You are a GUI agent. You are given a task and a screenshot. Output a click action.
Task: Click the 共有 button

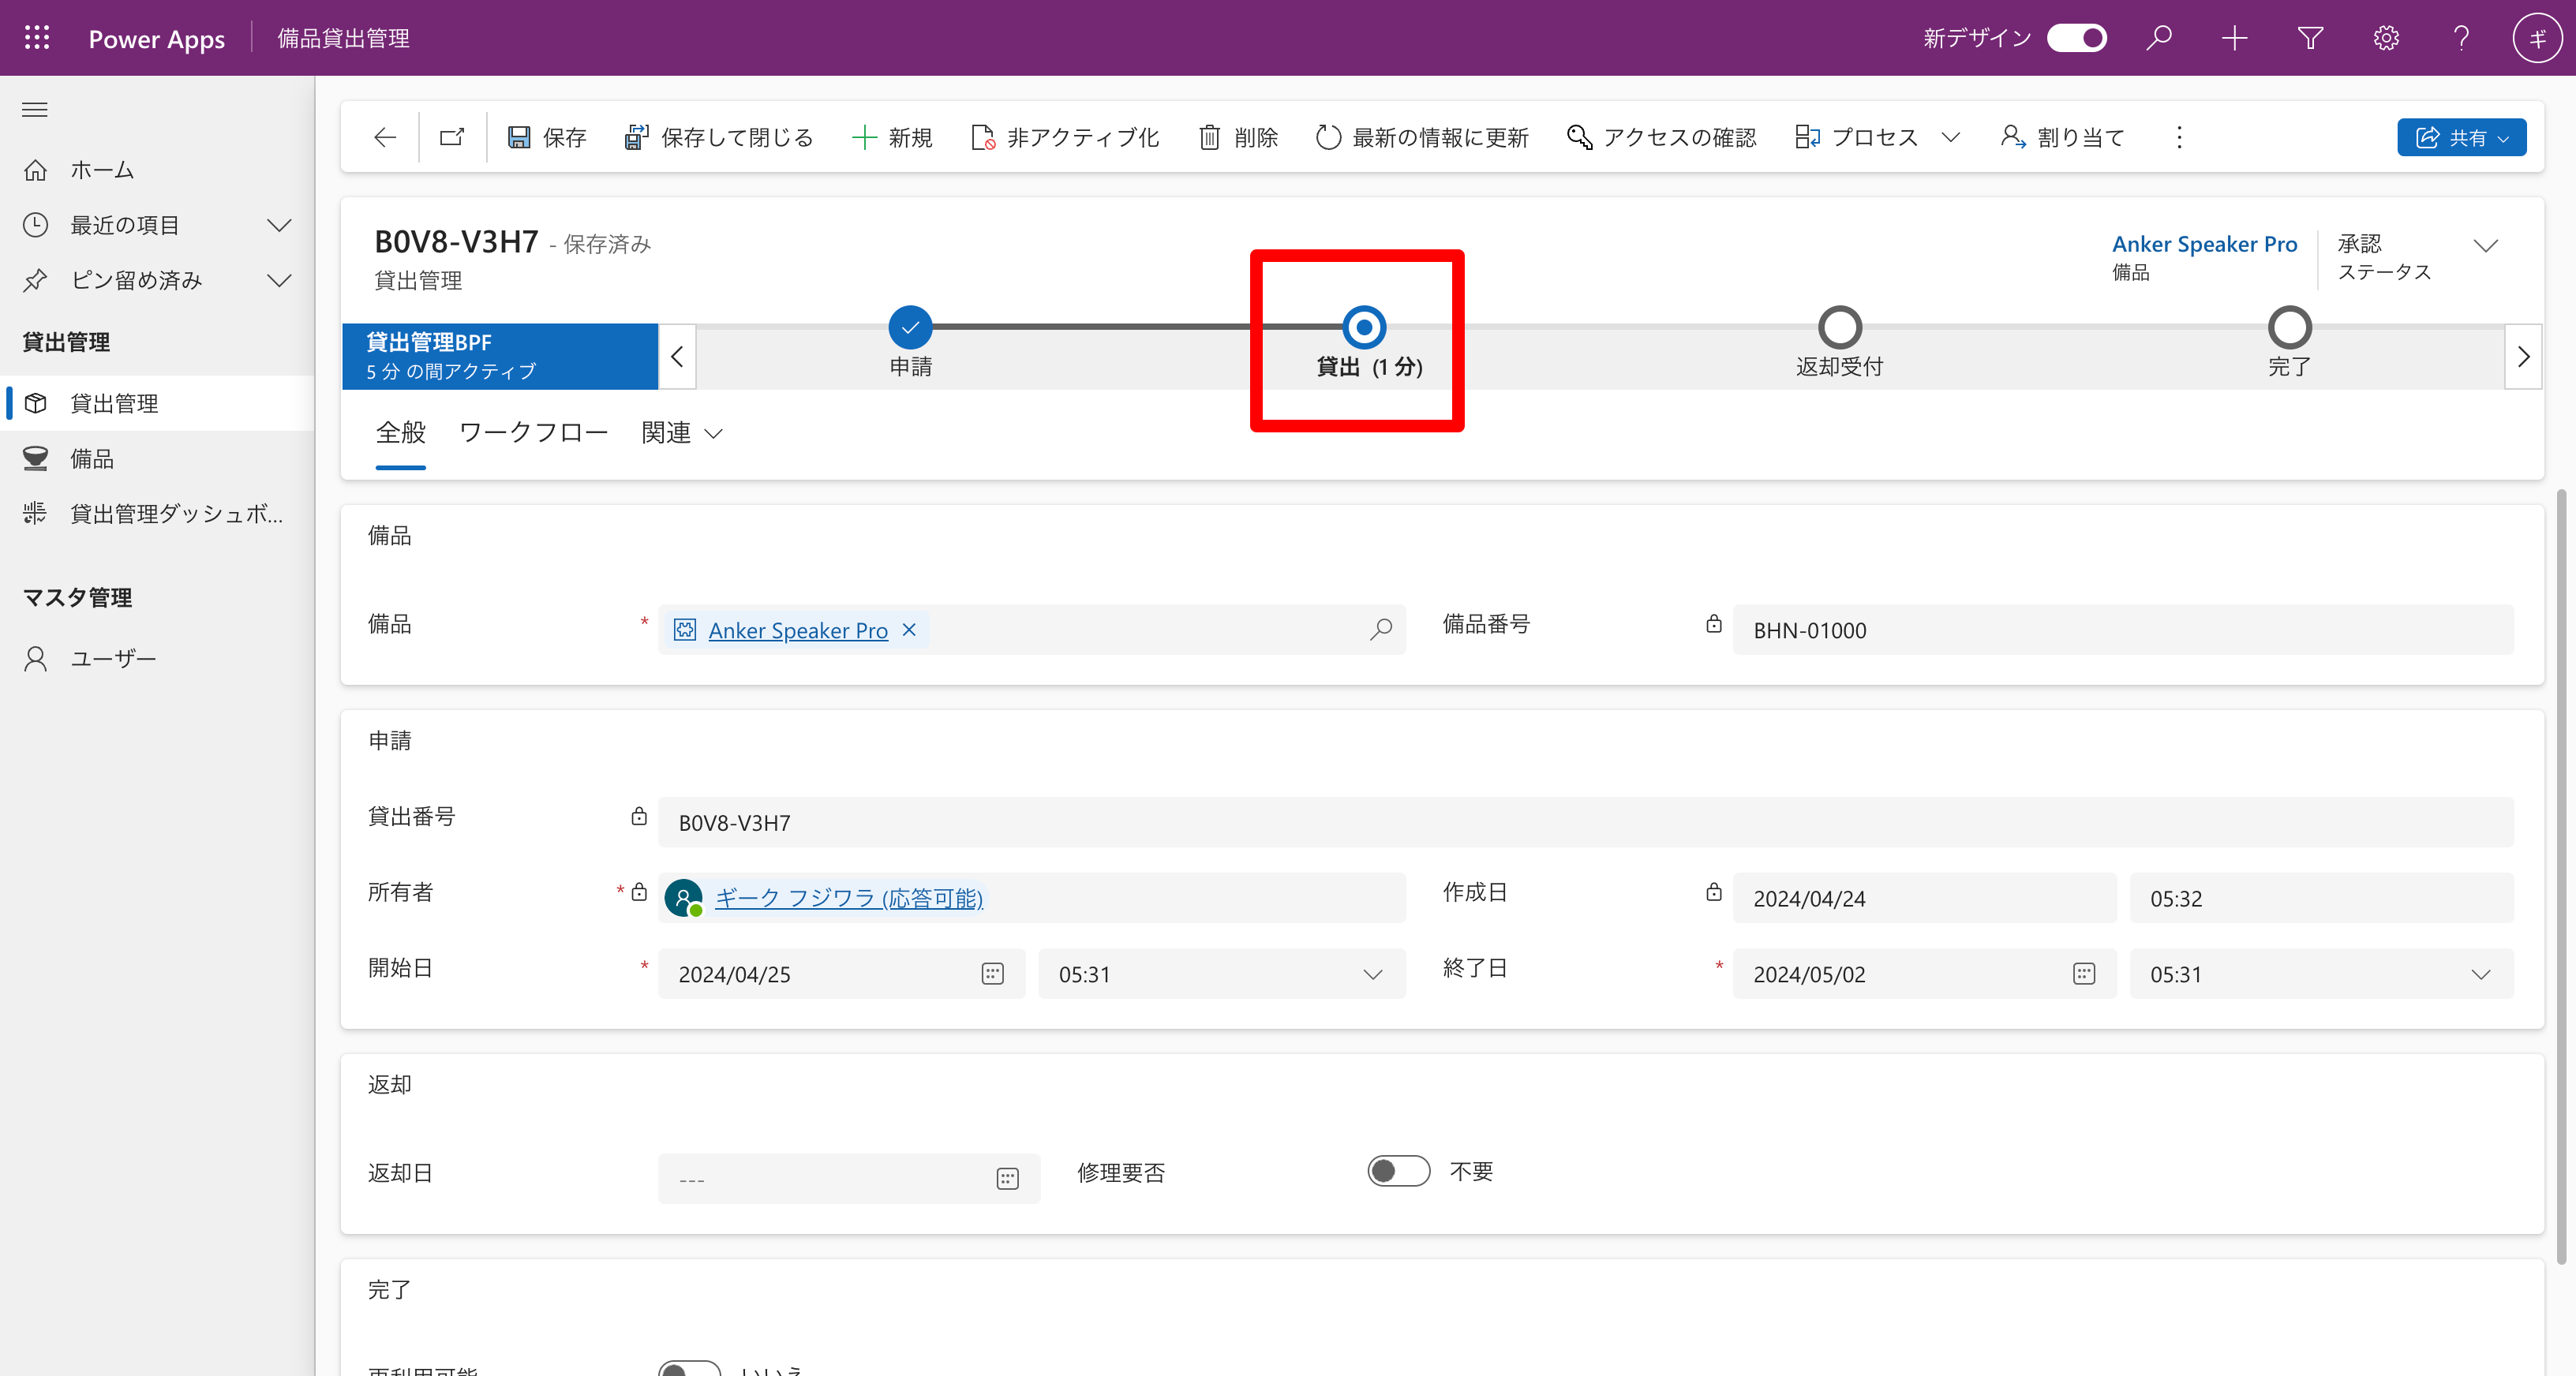click(x=2461, y=137)
